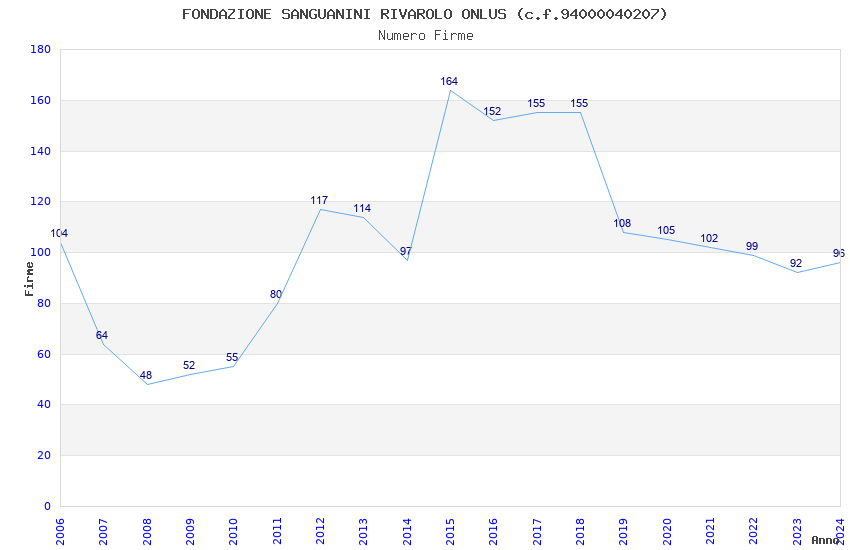Click the x-axis year 2020
The image size is (850, 550).
coord(667,531)
